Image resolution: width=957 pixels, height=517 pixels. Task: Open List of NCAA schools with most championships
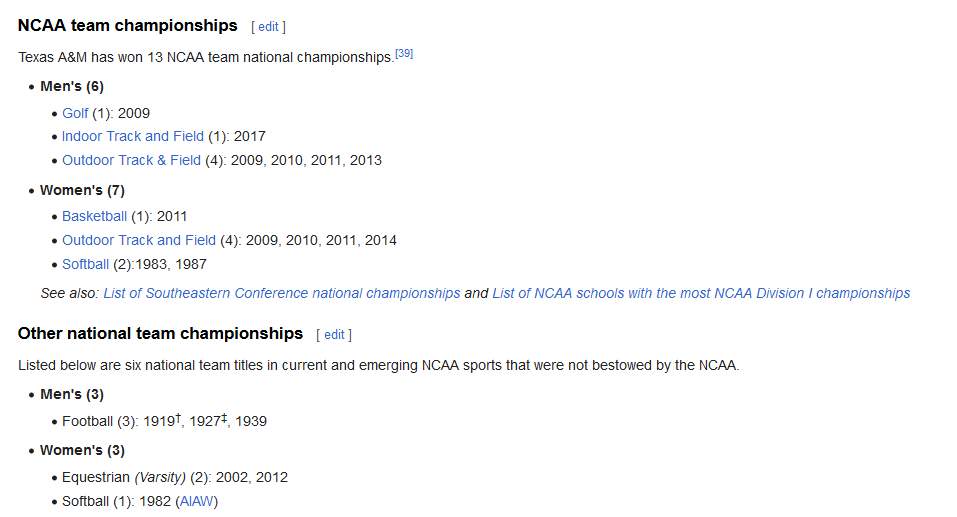coord(701,293)
